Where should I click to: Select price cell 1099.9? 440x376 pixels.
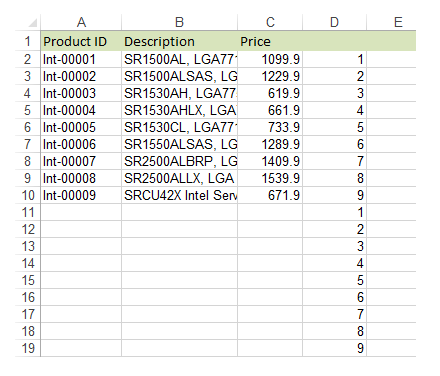[270, 59]
